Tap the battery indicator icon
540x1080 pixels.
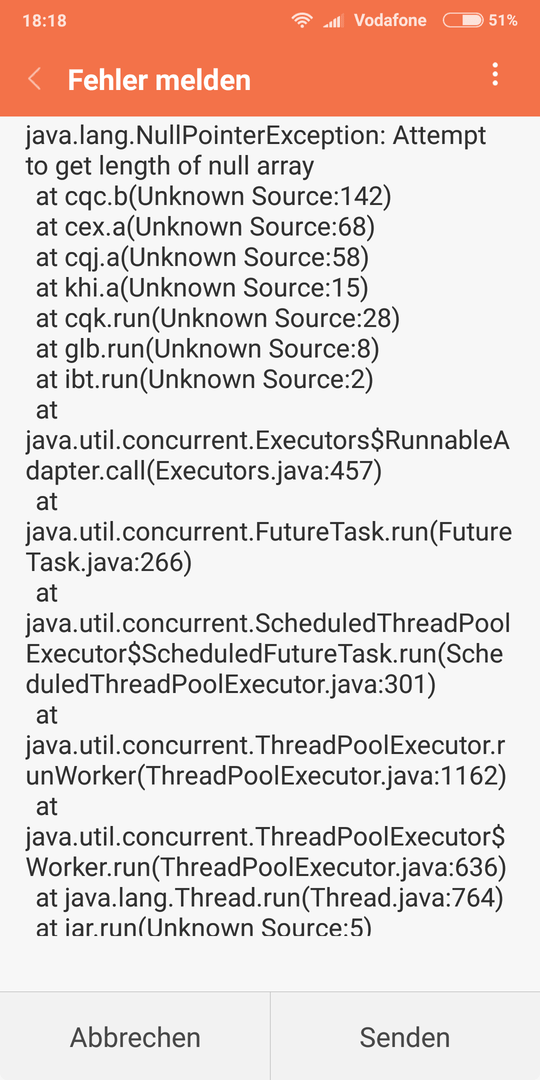[463, 21]
